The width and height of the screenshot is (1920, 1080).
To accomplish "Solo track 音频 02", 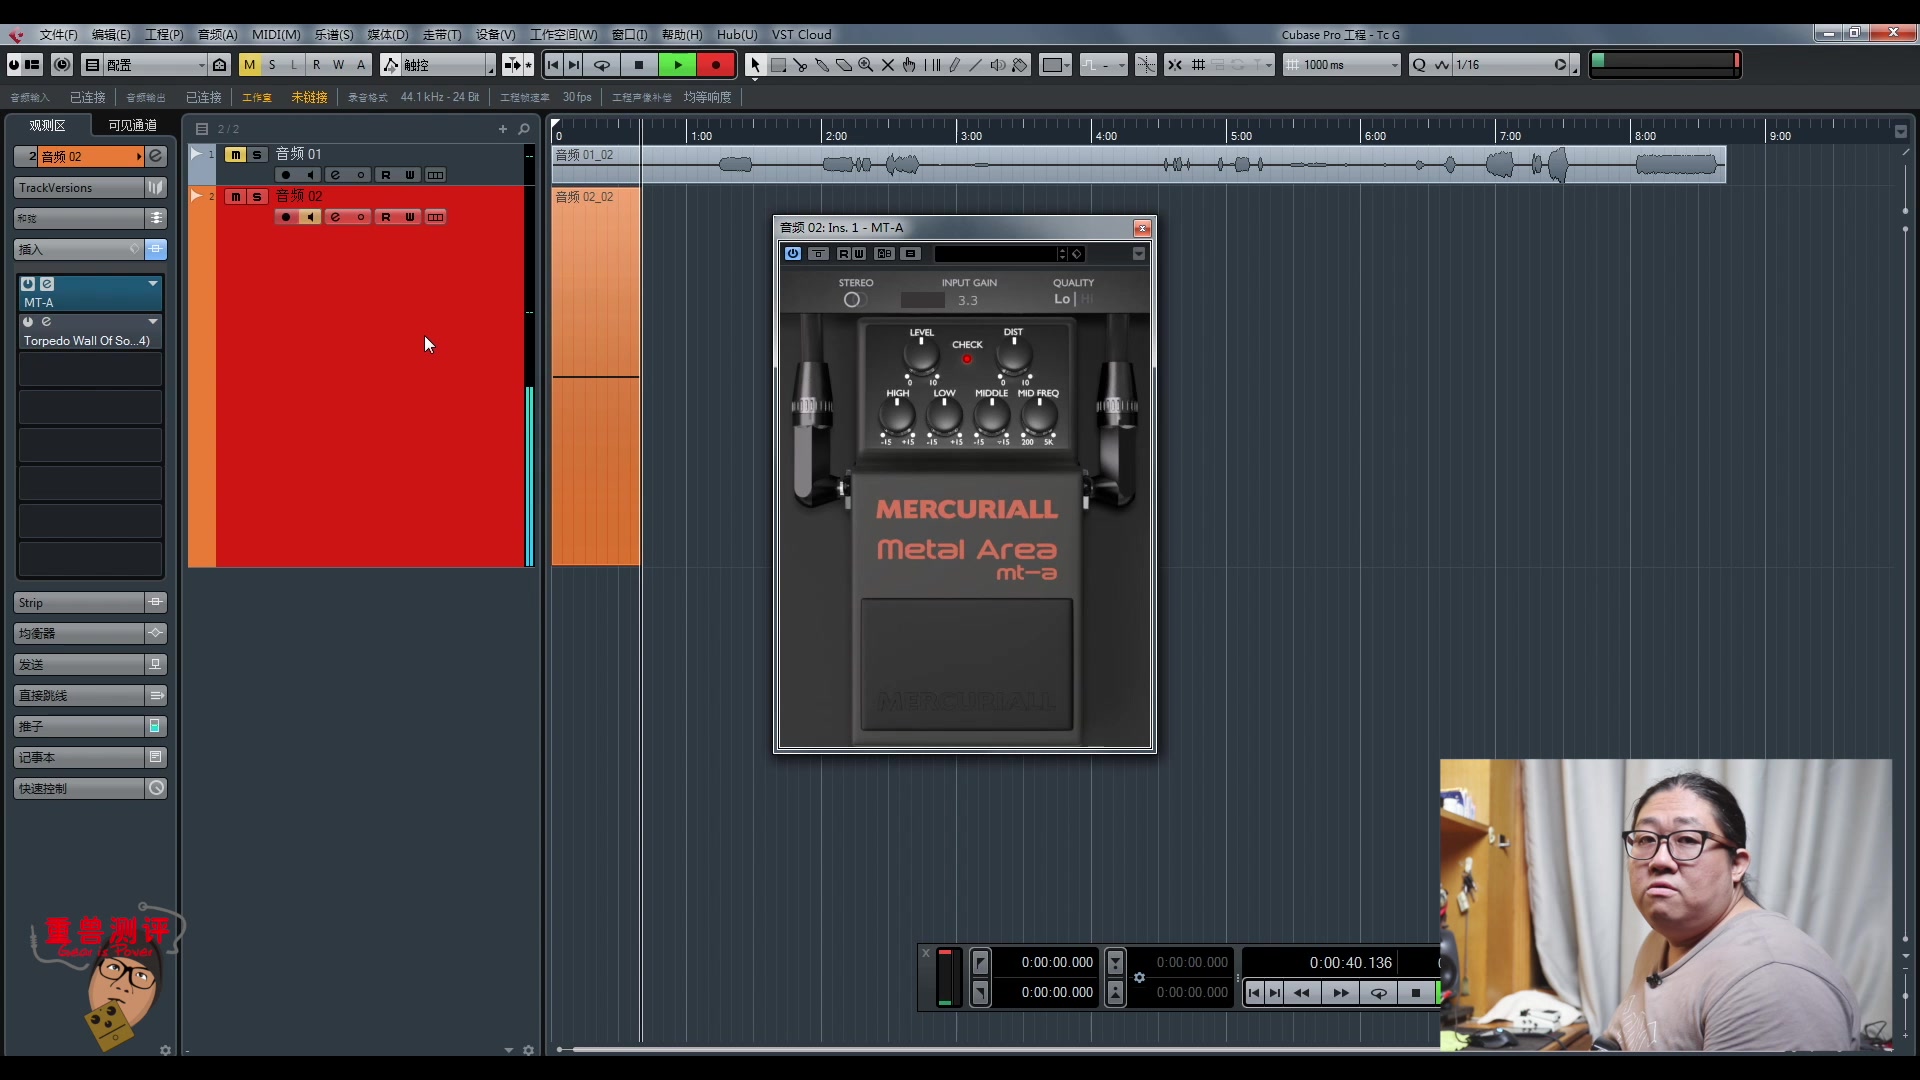I will pyautogui.click(x=257, y=197).
